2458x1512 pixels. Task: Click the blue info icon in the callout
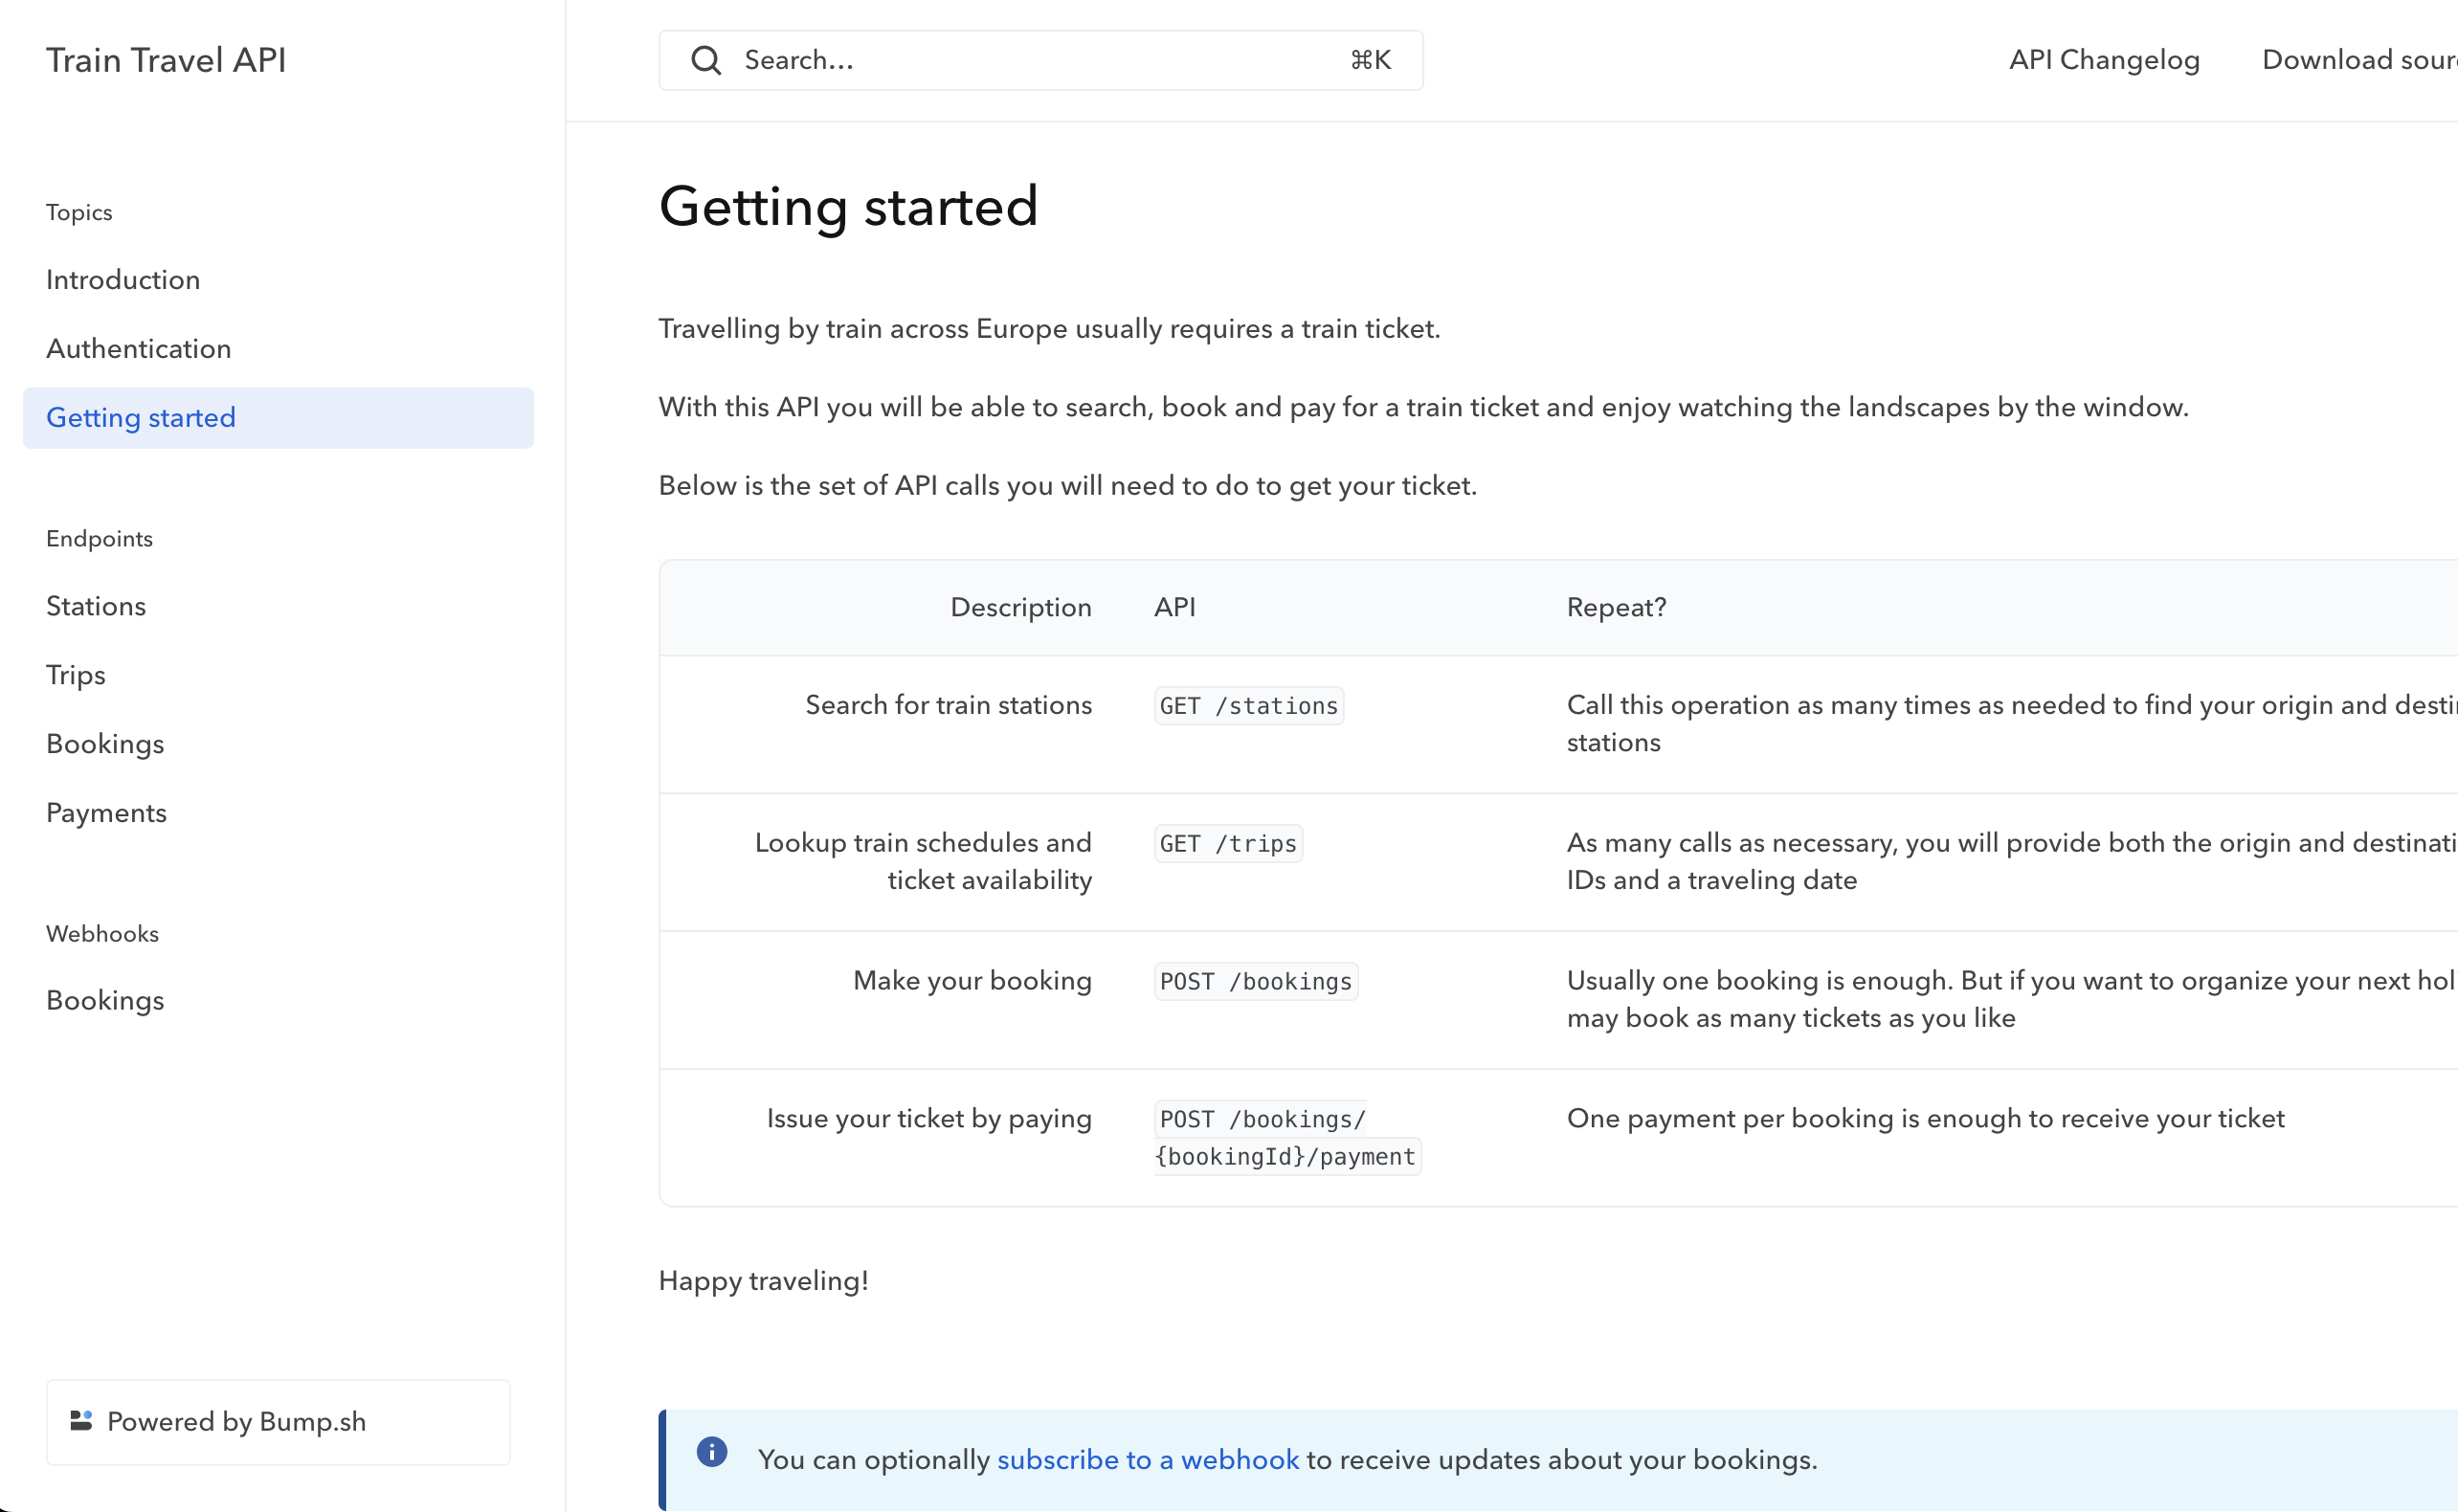[x=712, y=1452]
